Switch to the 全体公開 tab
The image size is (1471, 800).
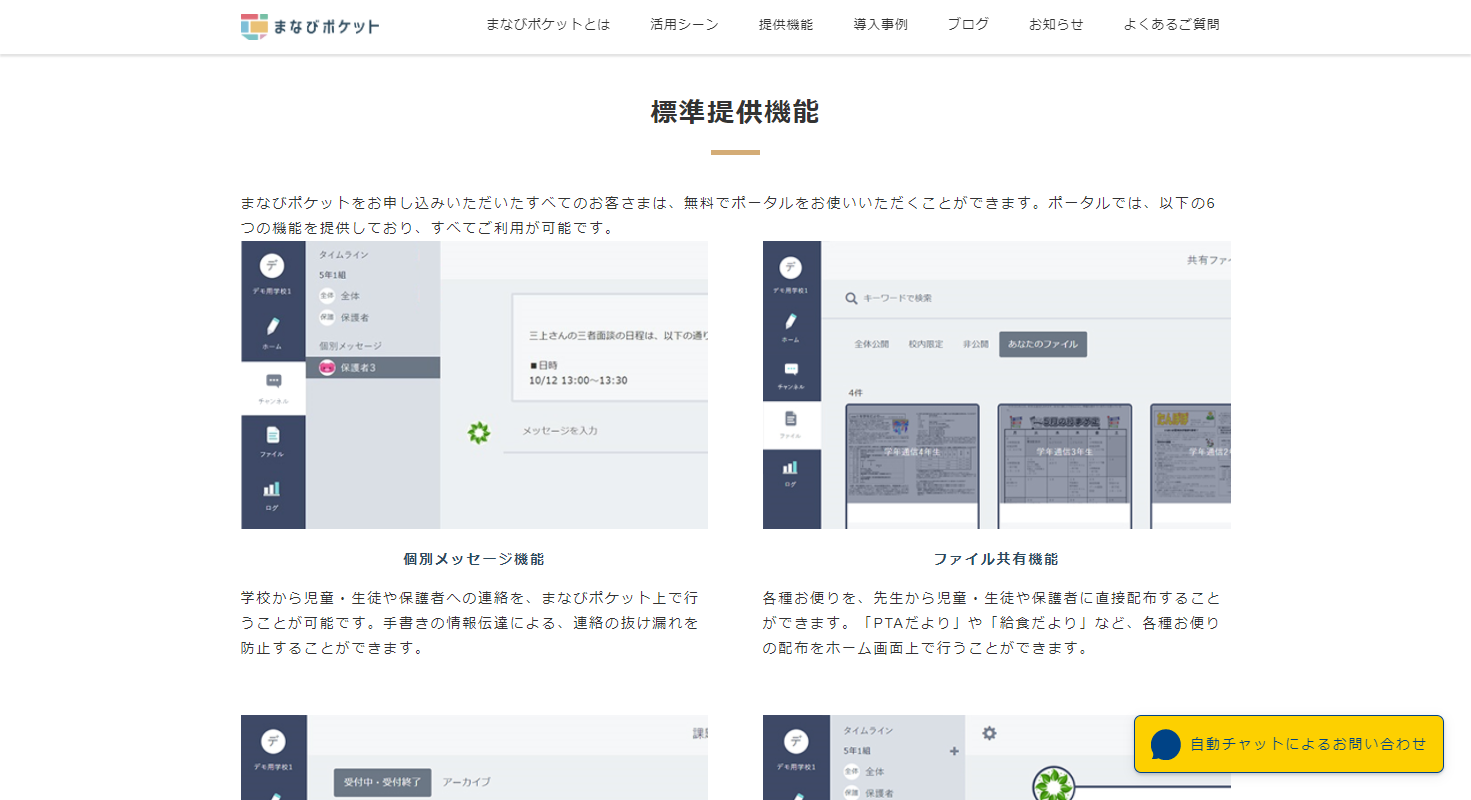click(871, 344)
